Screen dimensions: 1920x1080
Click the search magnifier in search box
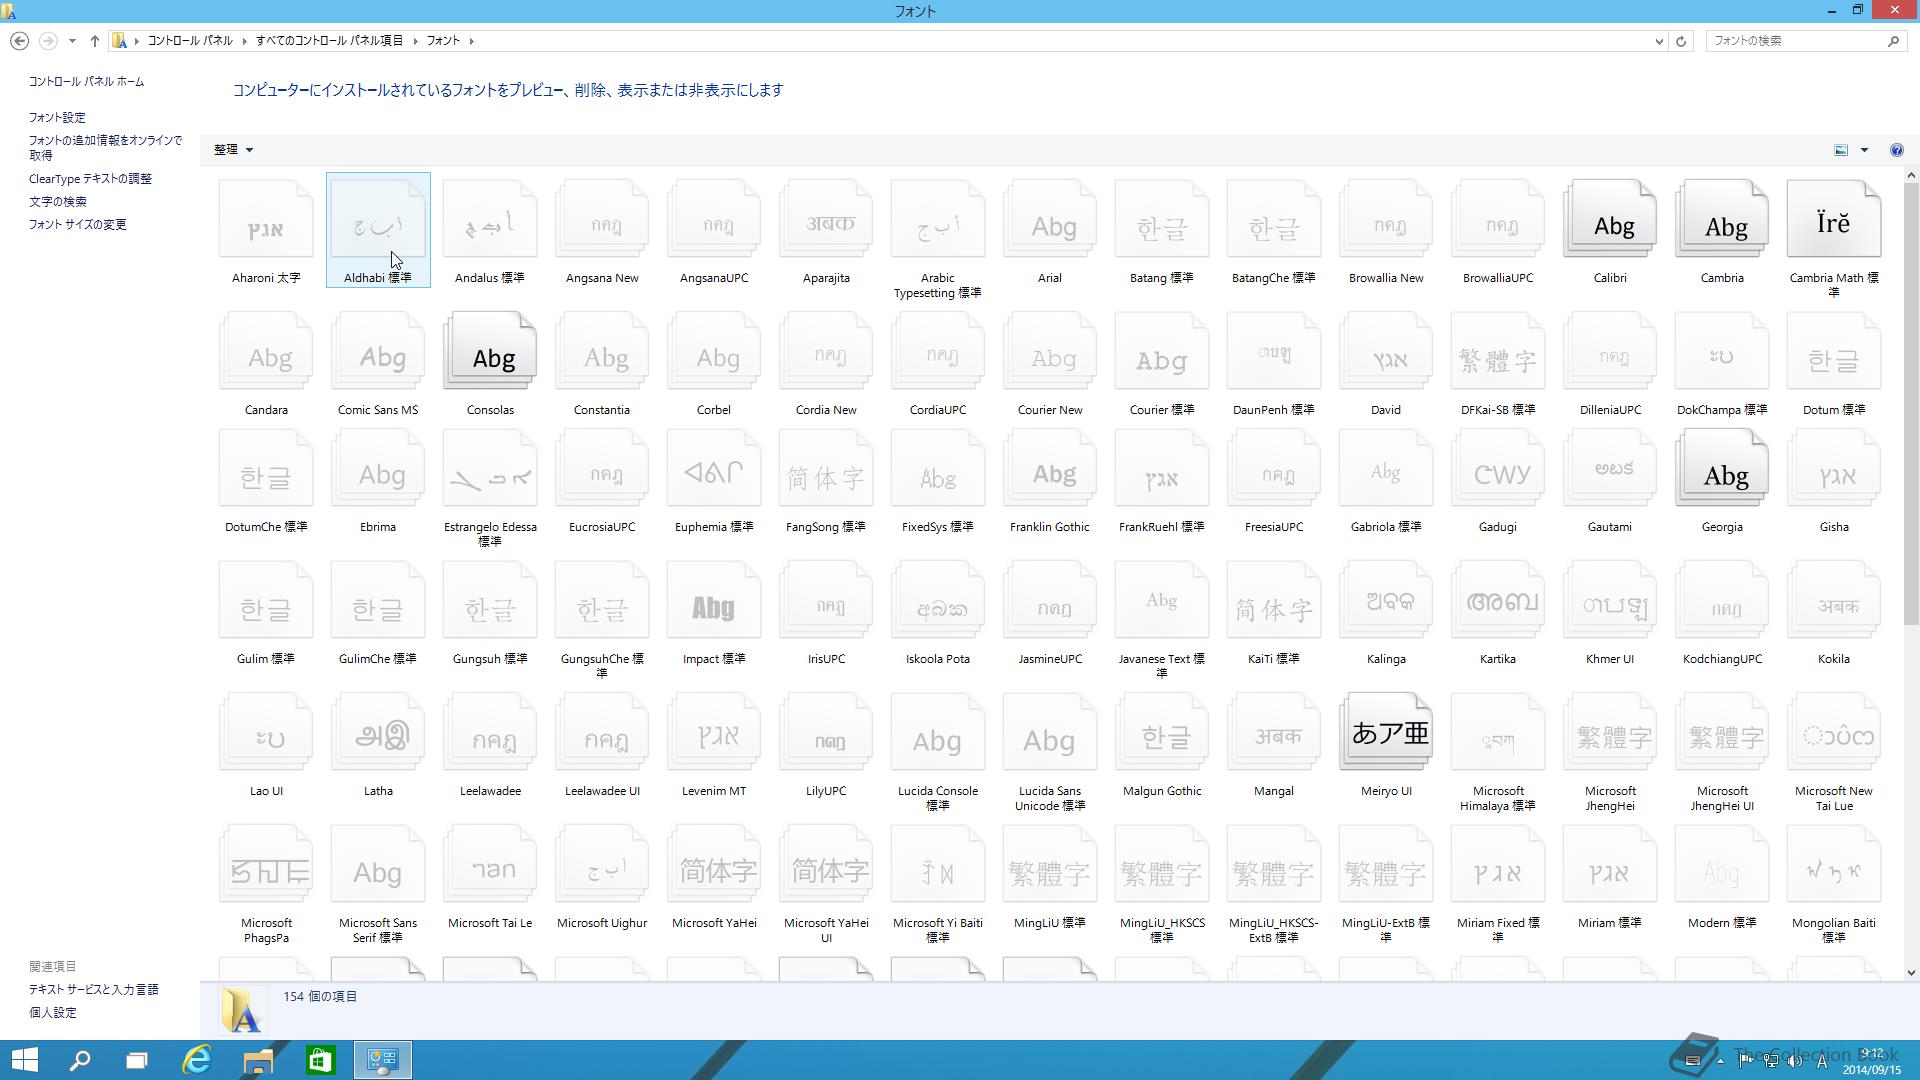(x=1893, y=41)
